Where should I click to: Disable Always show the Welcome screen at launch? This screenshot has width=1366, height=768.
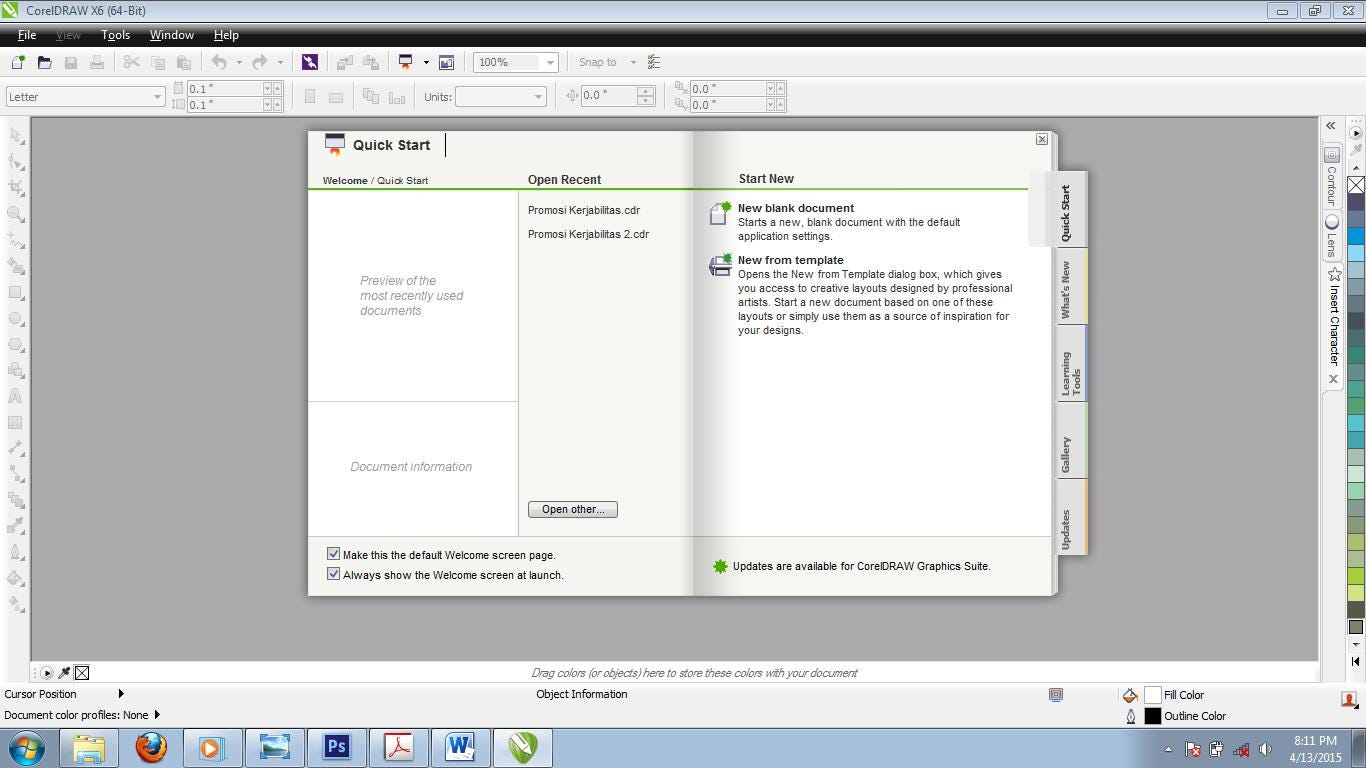click(334, 574)
